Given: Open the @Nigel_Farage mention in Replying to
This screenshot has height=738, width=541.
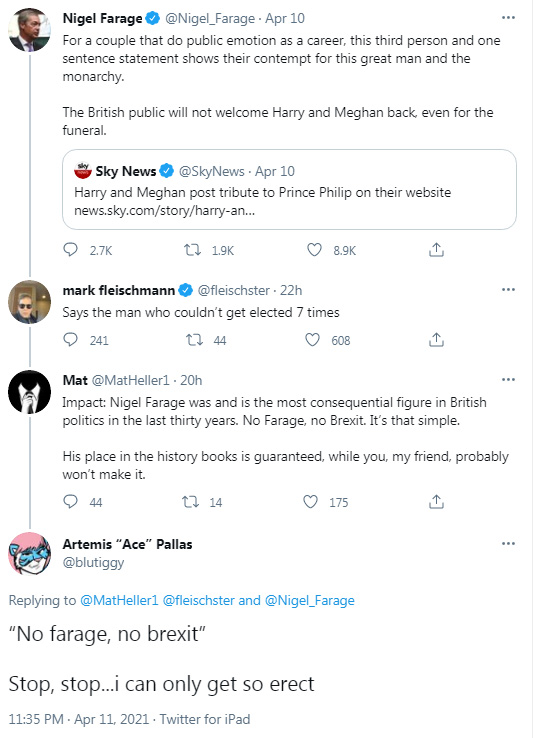Looking at the screenshot, I should coord(310,600).
